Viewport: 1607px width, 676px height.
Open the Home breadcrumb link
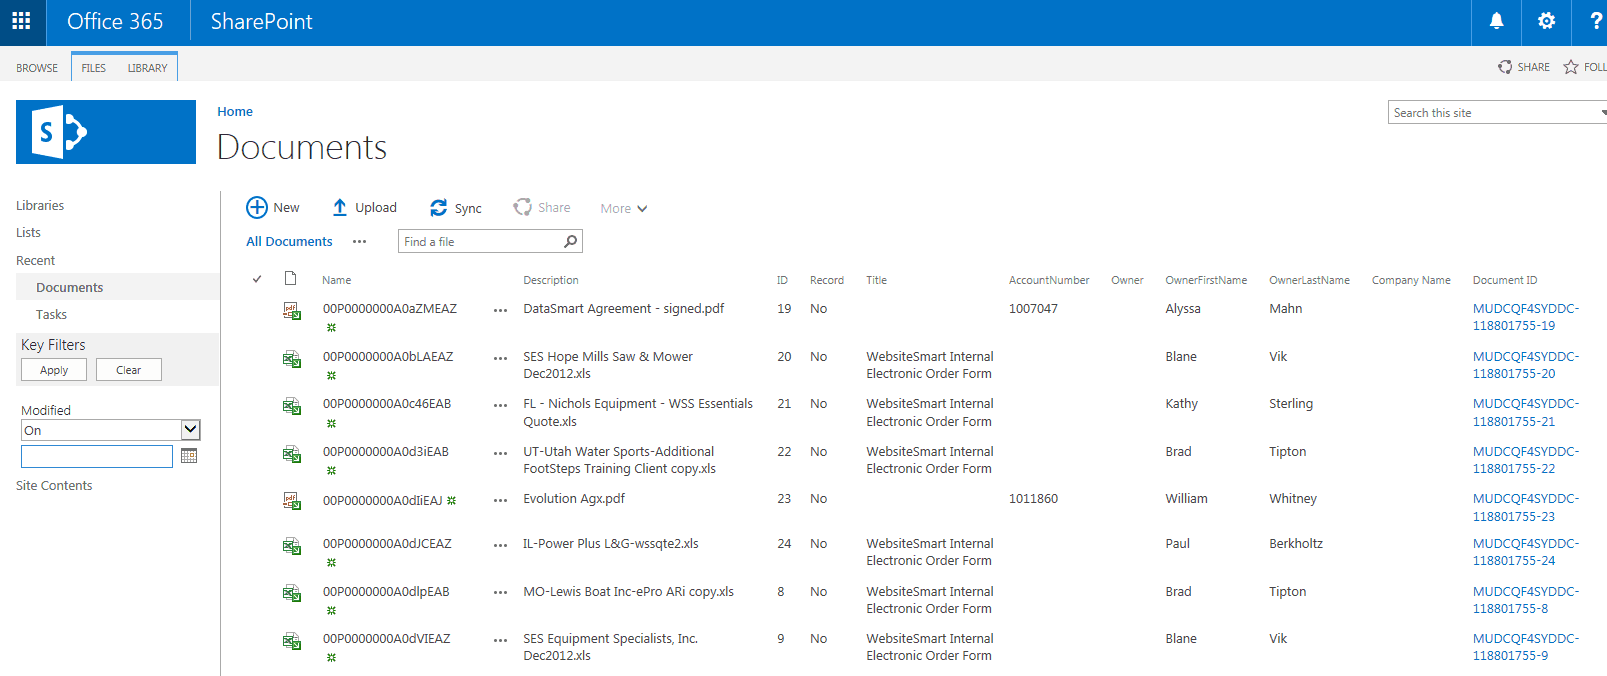(x=235, y=111)
